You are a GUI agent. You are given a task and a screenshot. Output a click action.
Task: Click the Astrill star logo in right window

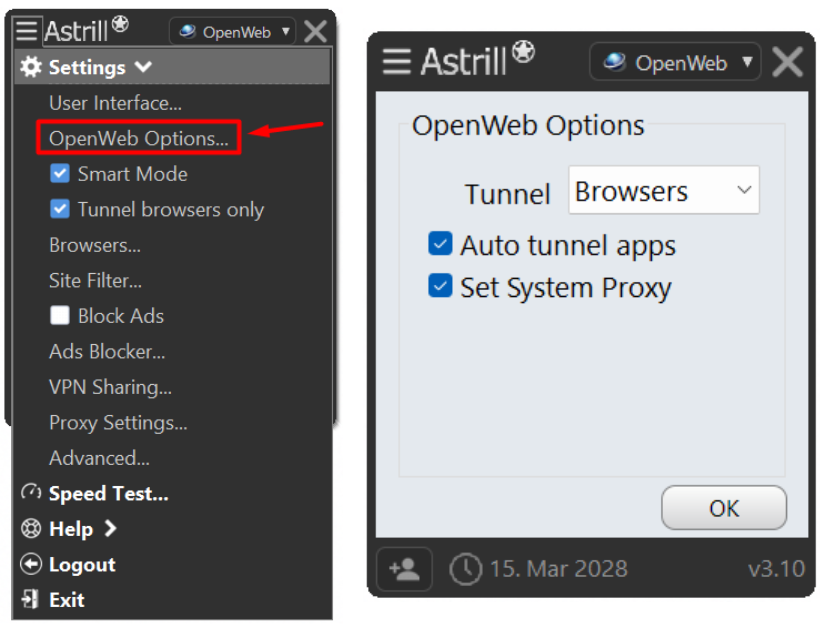523,51
